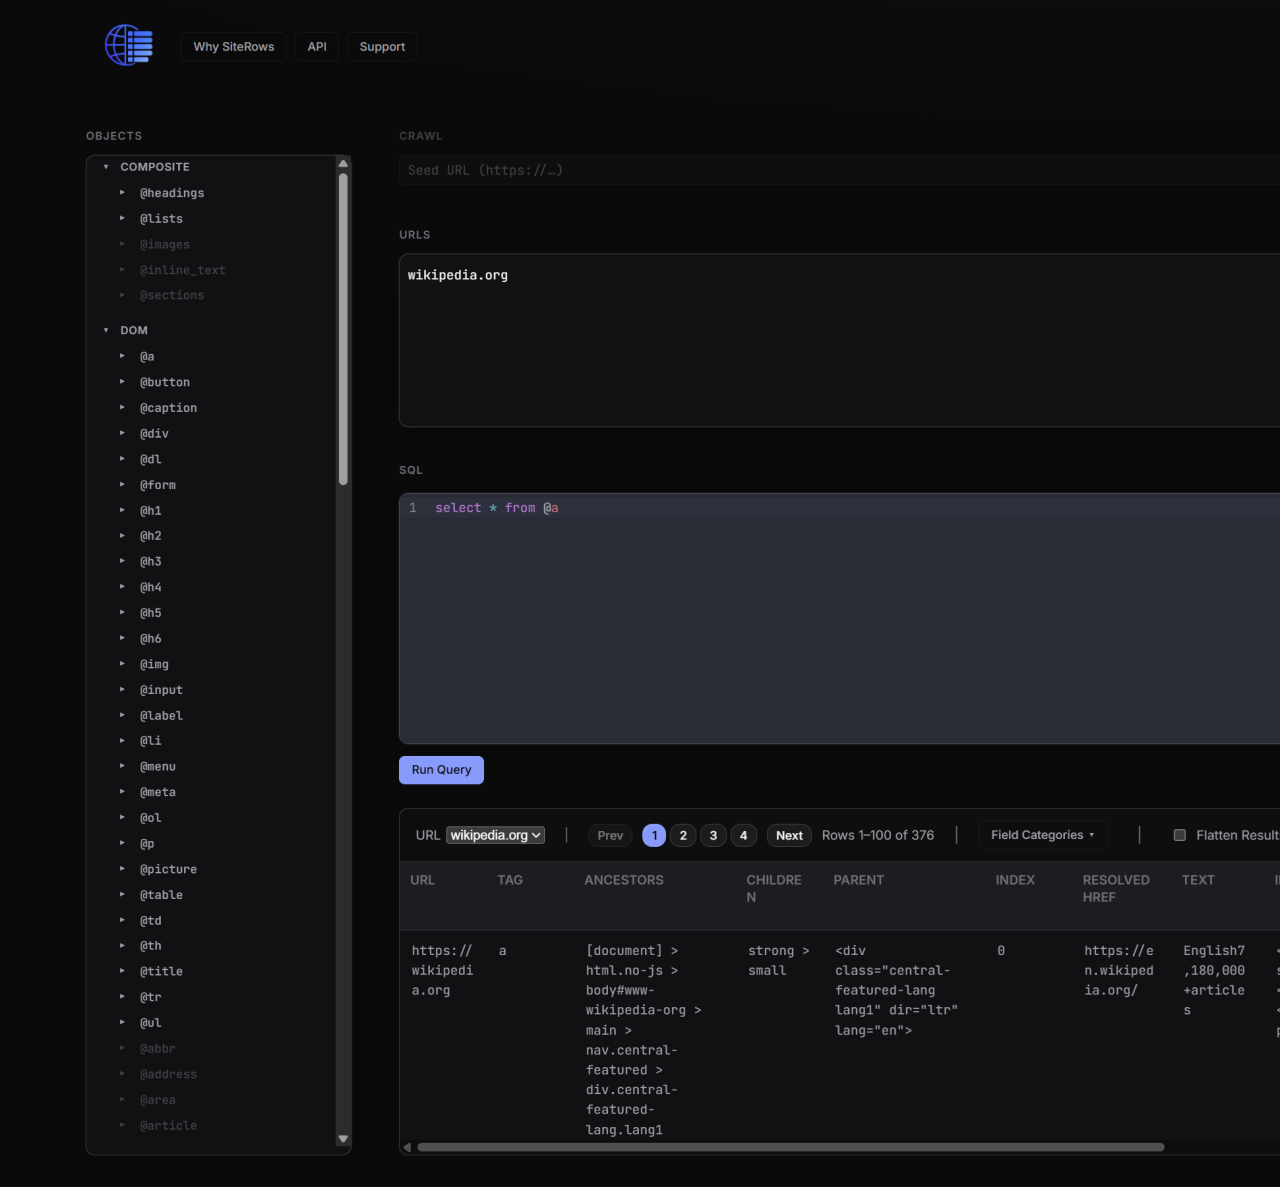Screen dimensions: 1280x1187
Task: Go to previous results page
Action: [x=610, y=835]
